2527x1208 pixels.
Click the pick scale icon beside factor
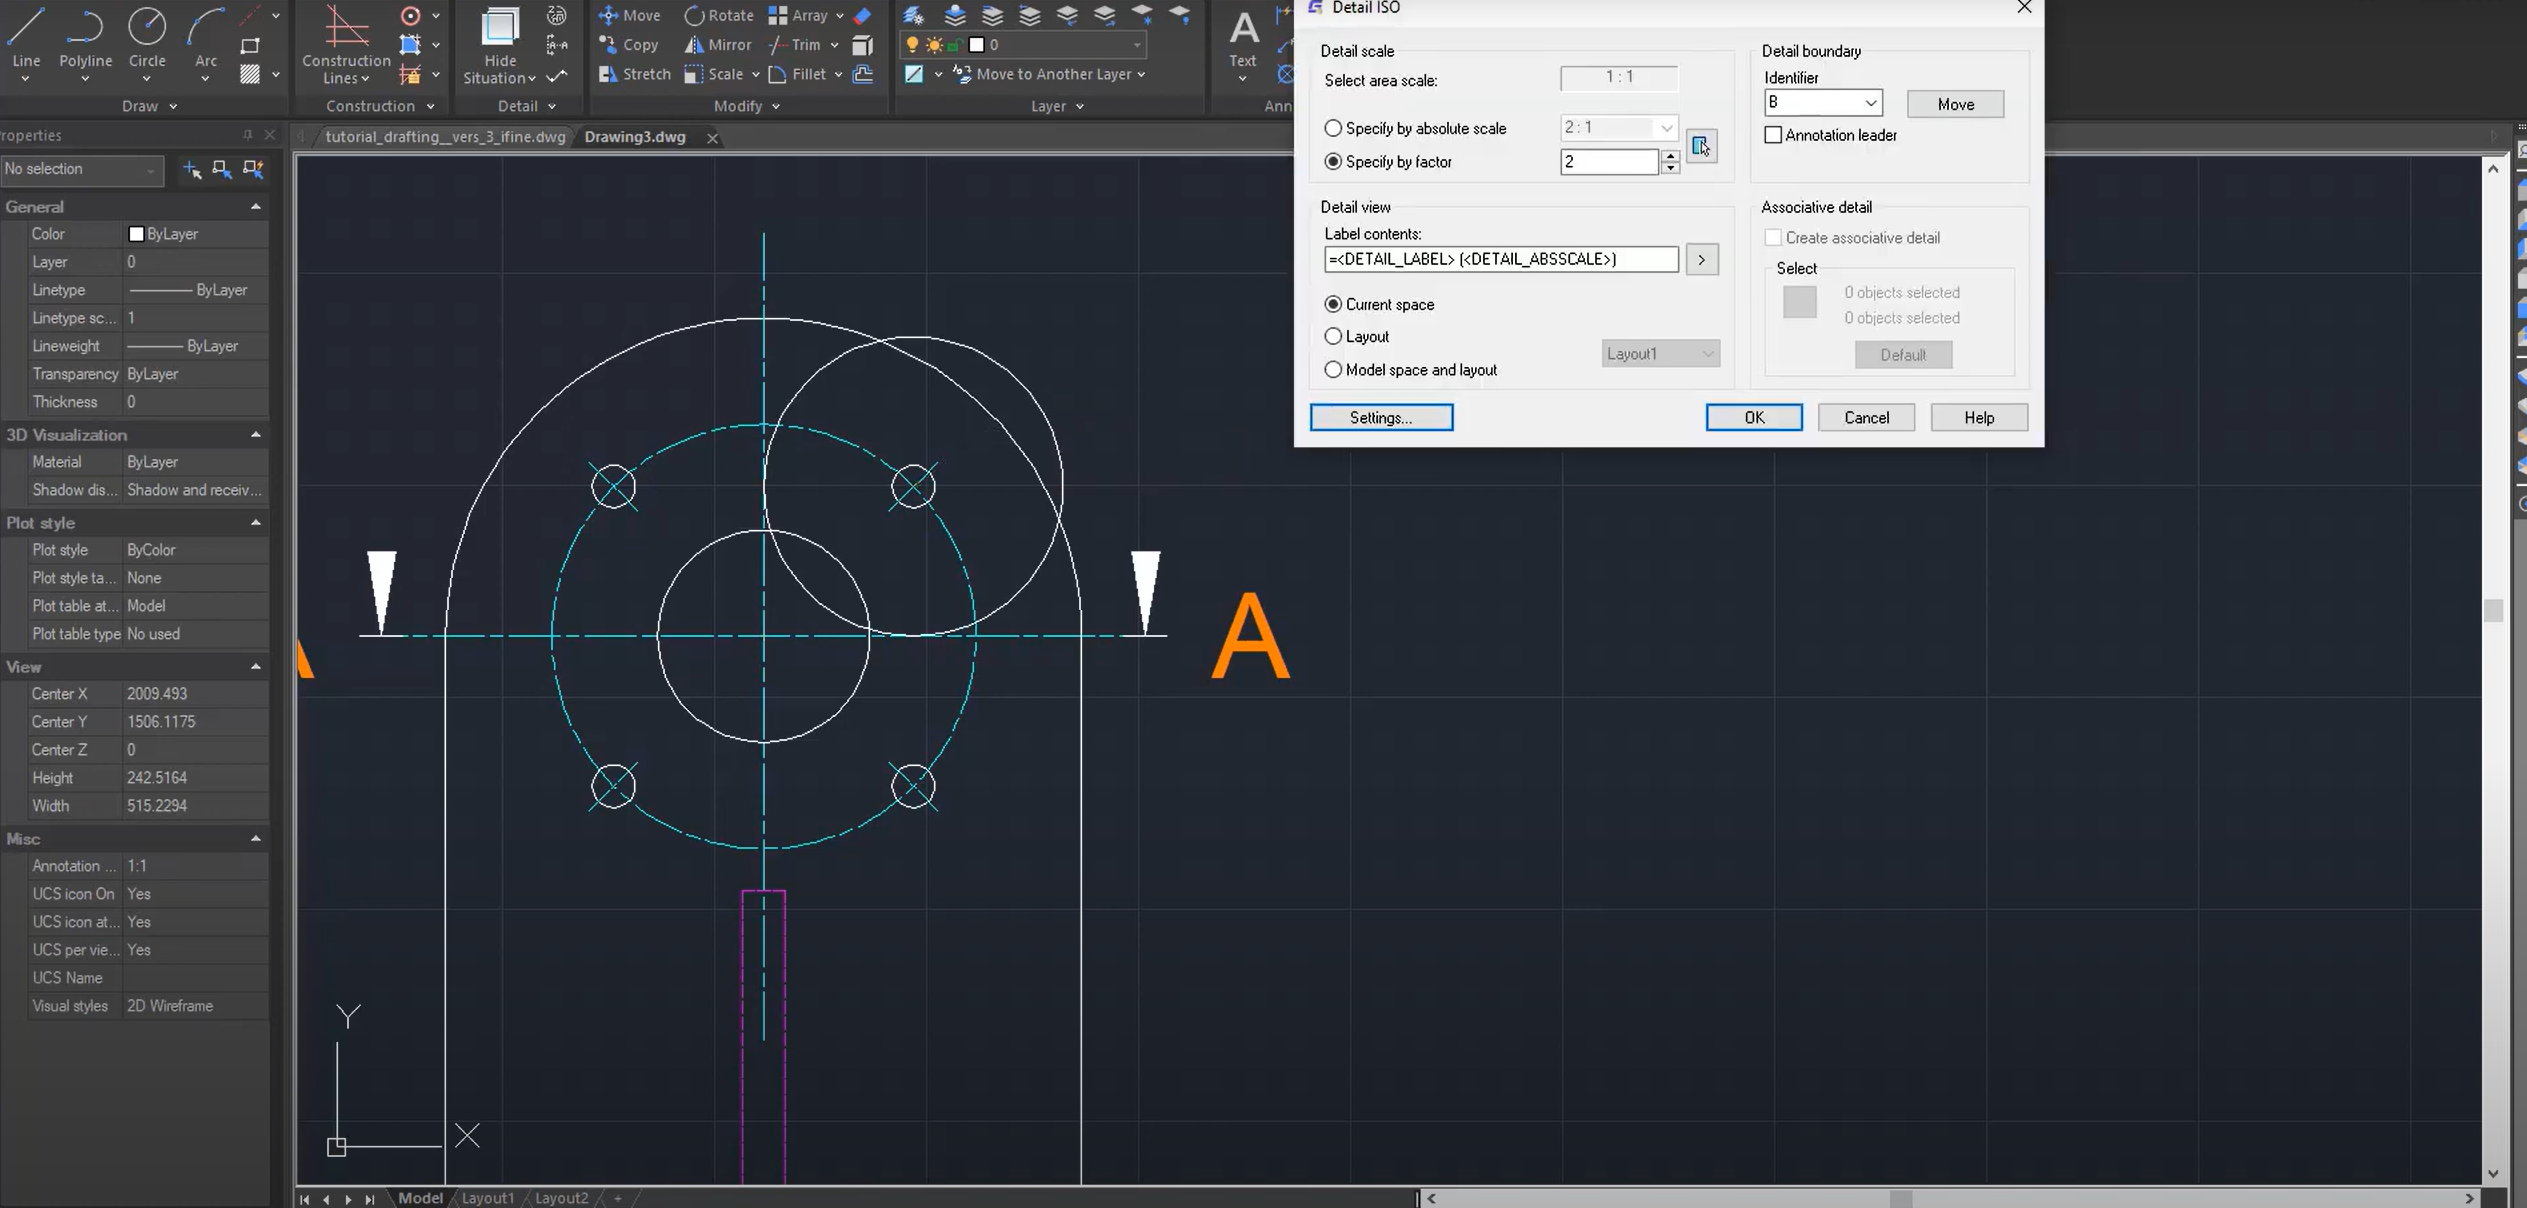[x=1701, y=146]
